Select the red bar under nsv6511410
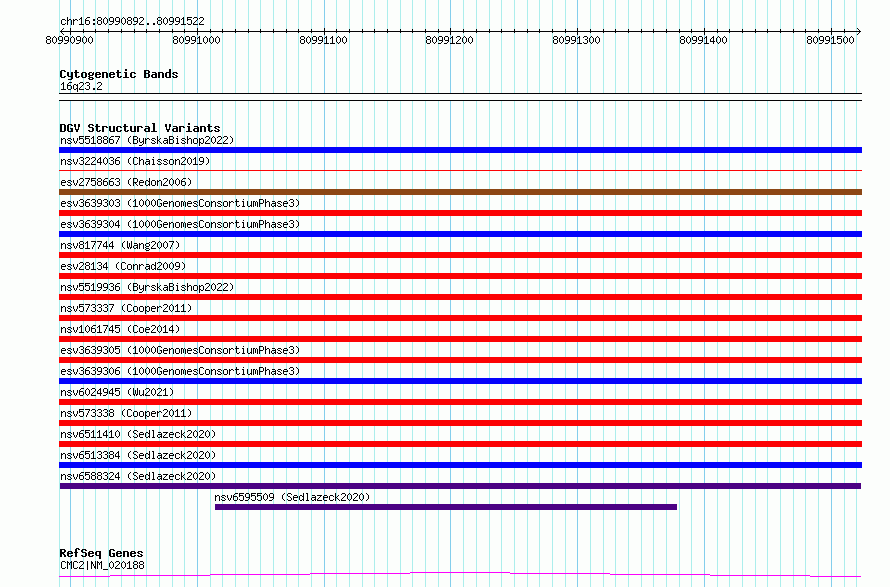The image size is (890, 587). click(x=460, y=444)
